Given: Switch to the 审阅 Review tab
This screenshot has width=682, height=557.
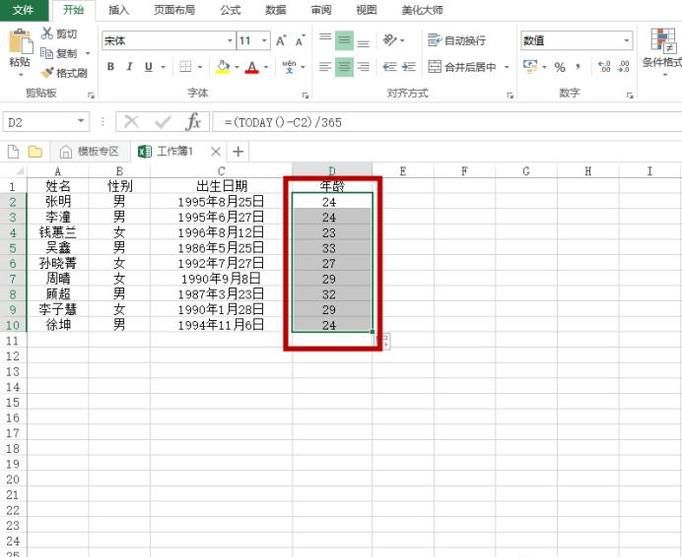Looking at the screenshot, I should (321, 10).
